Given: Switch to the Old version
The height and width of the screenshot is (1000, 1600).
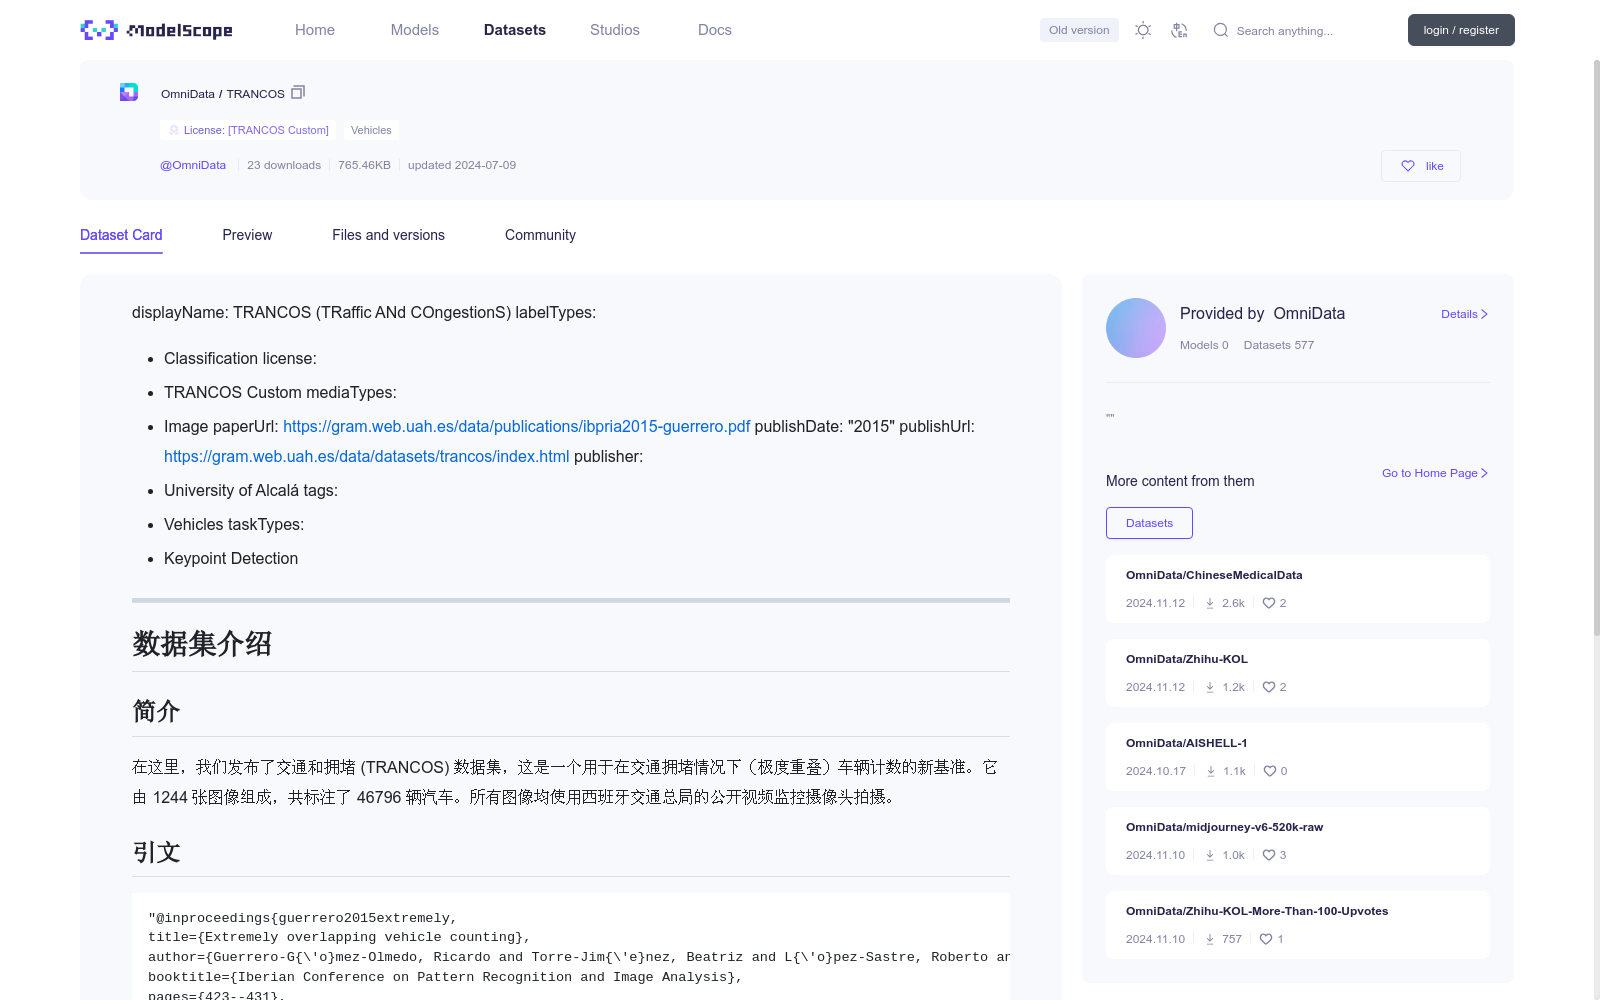Looking at the screenshot, I should [x=1079, y=30].
